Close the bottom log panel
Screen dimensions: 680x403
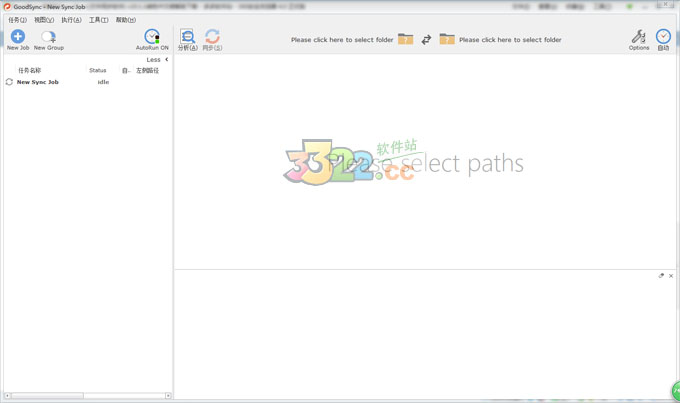click(671, 275)
